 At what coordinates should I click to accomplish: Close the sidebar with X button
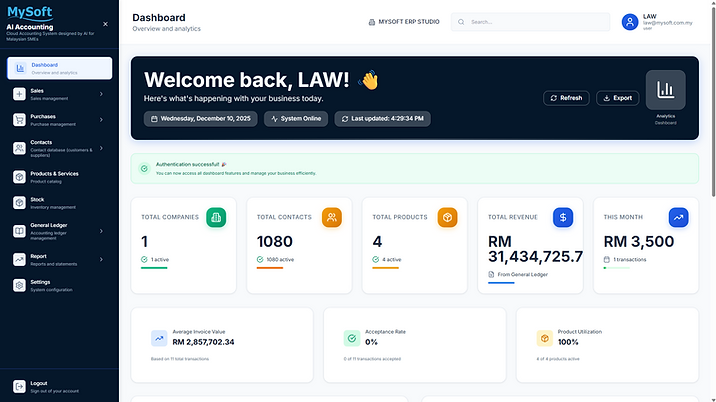tap(105, 24)
